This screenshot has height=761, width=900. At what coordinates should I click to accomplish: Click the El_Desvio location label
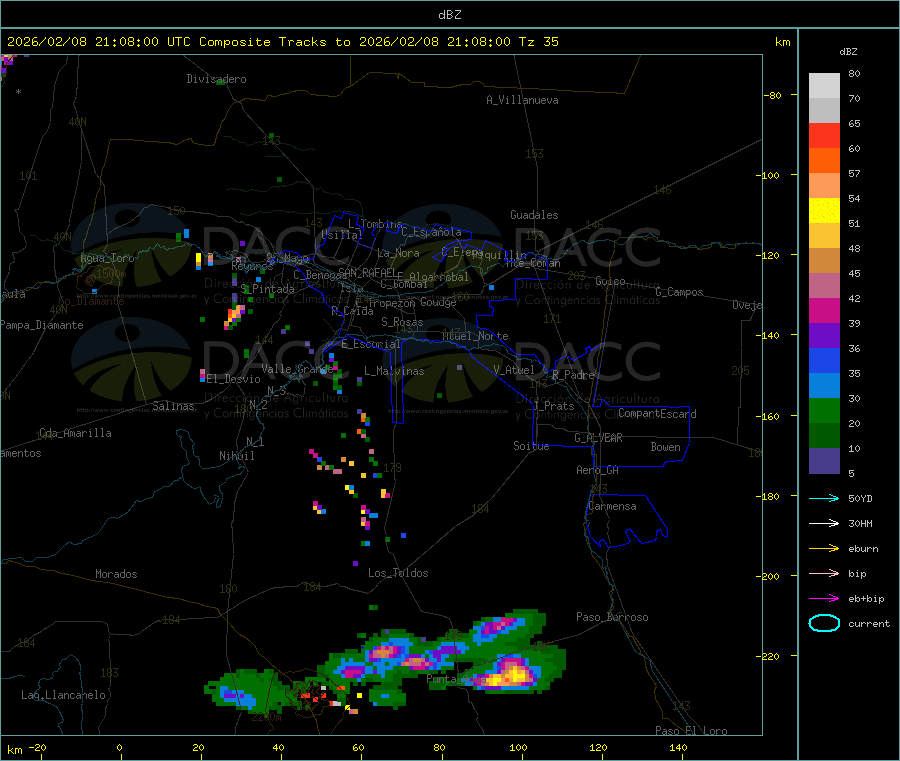click(234, 379)
